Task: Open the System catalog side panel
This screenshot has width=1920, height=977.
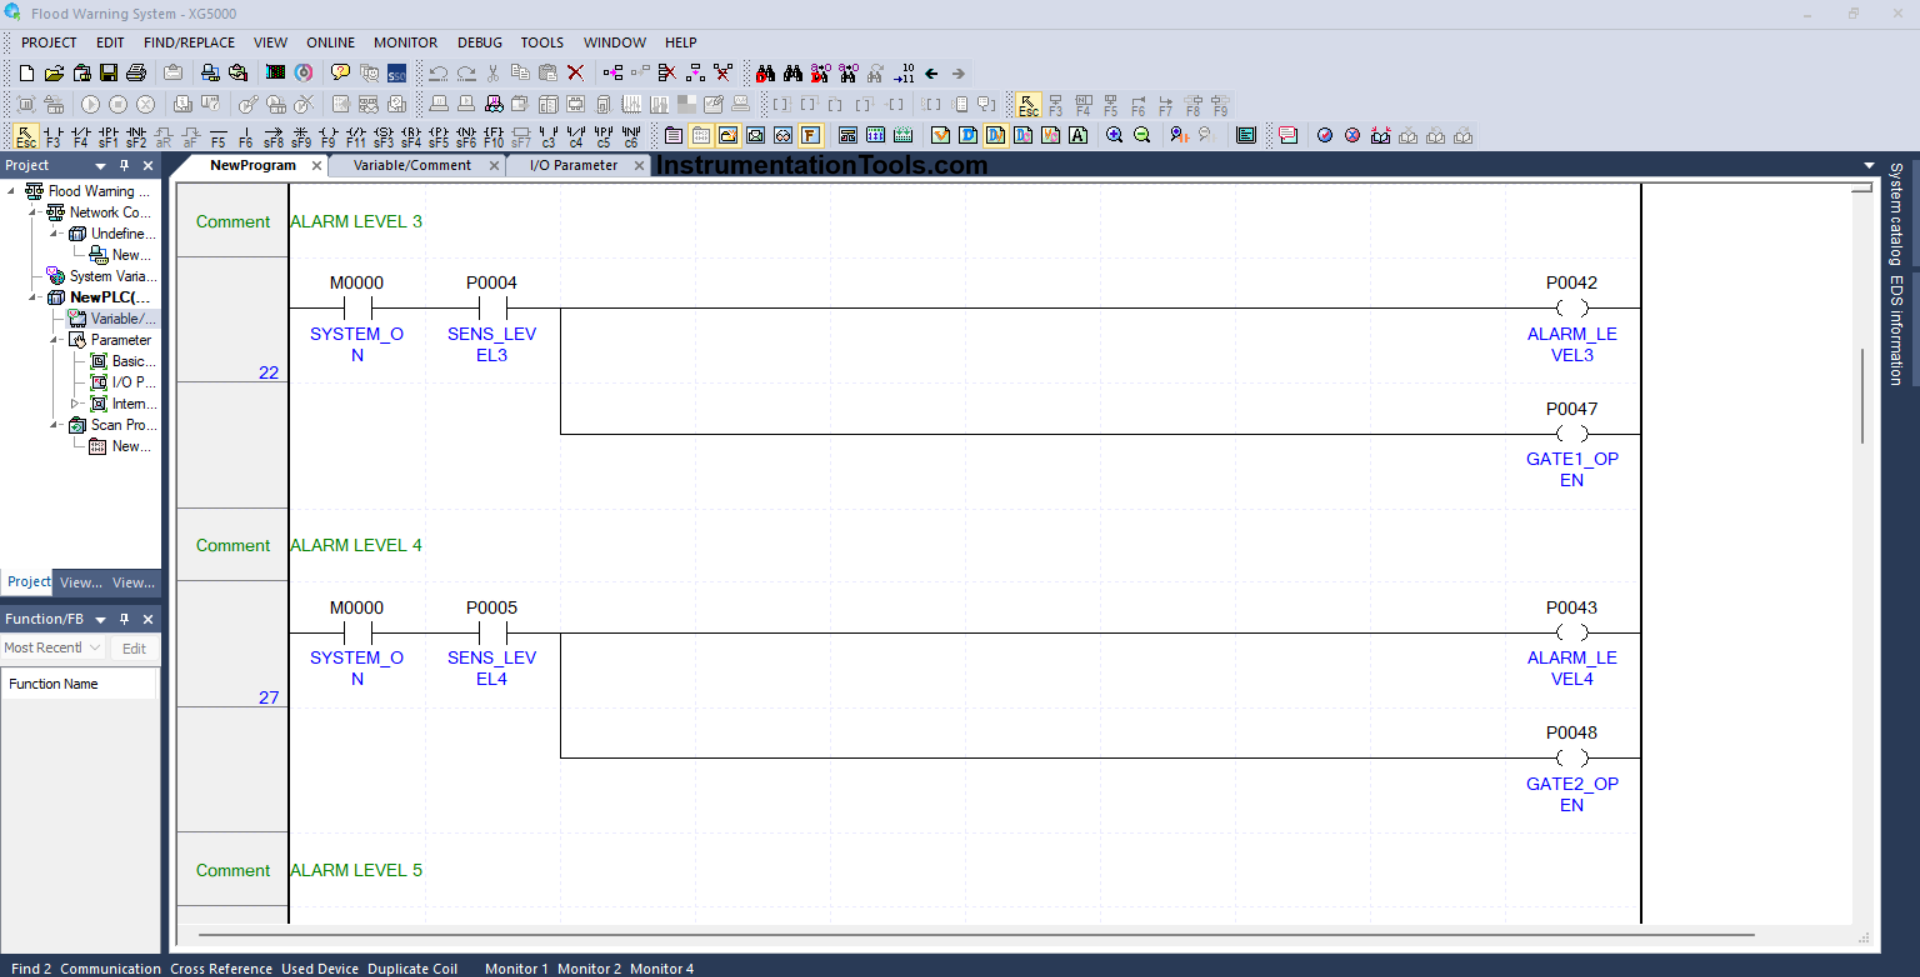Action: tap(1896, 213)
